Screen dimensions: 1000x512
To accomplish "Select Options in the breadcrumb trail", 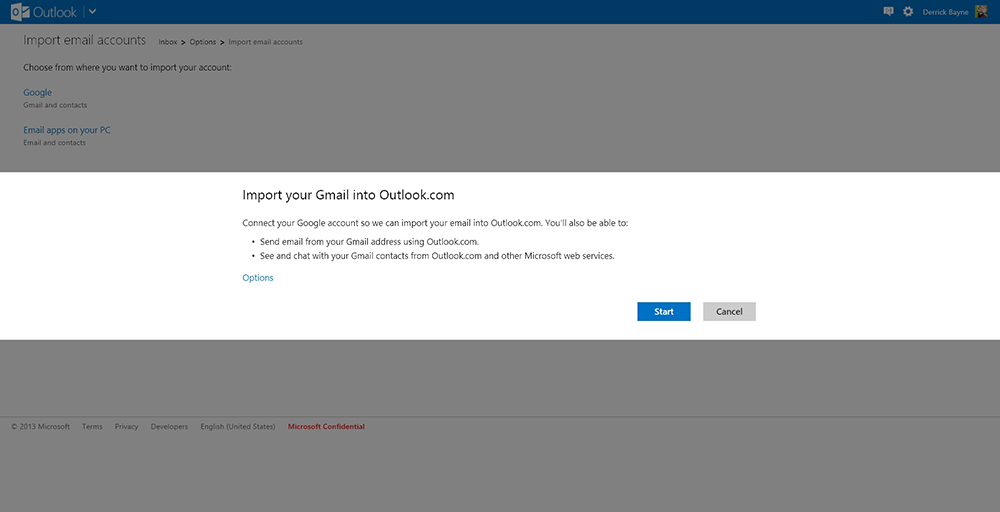I will pyautogui.click(x=203, y=42).
